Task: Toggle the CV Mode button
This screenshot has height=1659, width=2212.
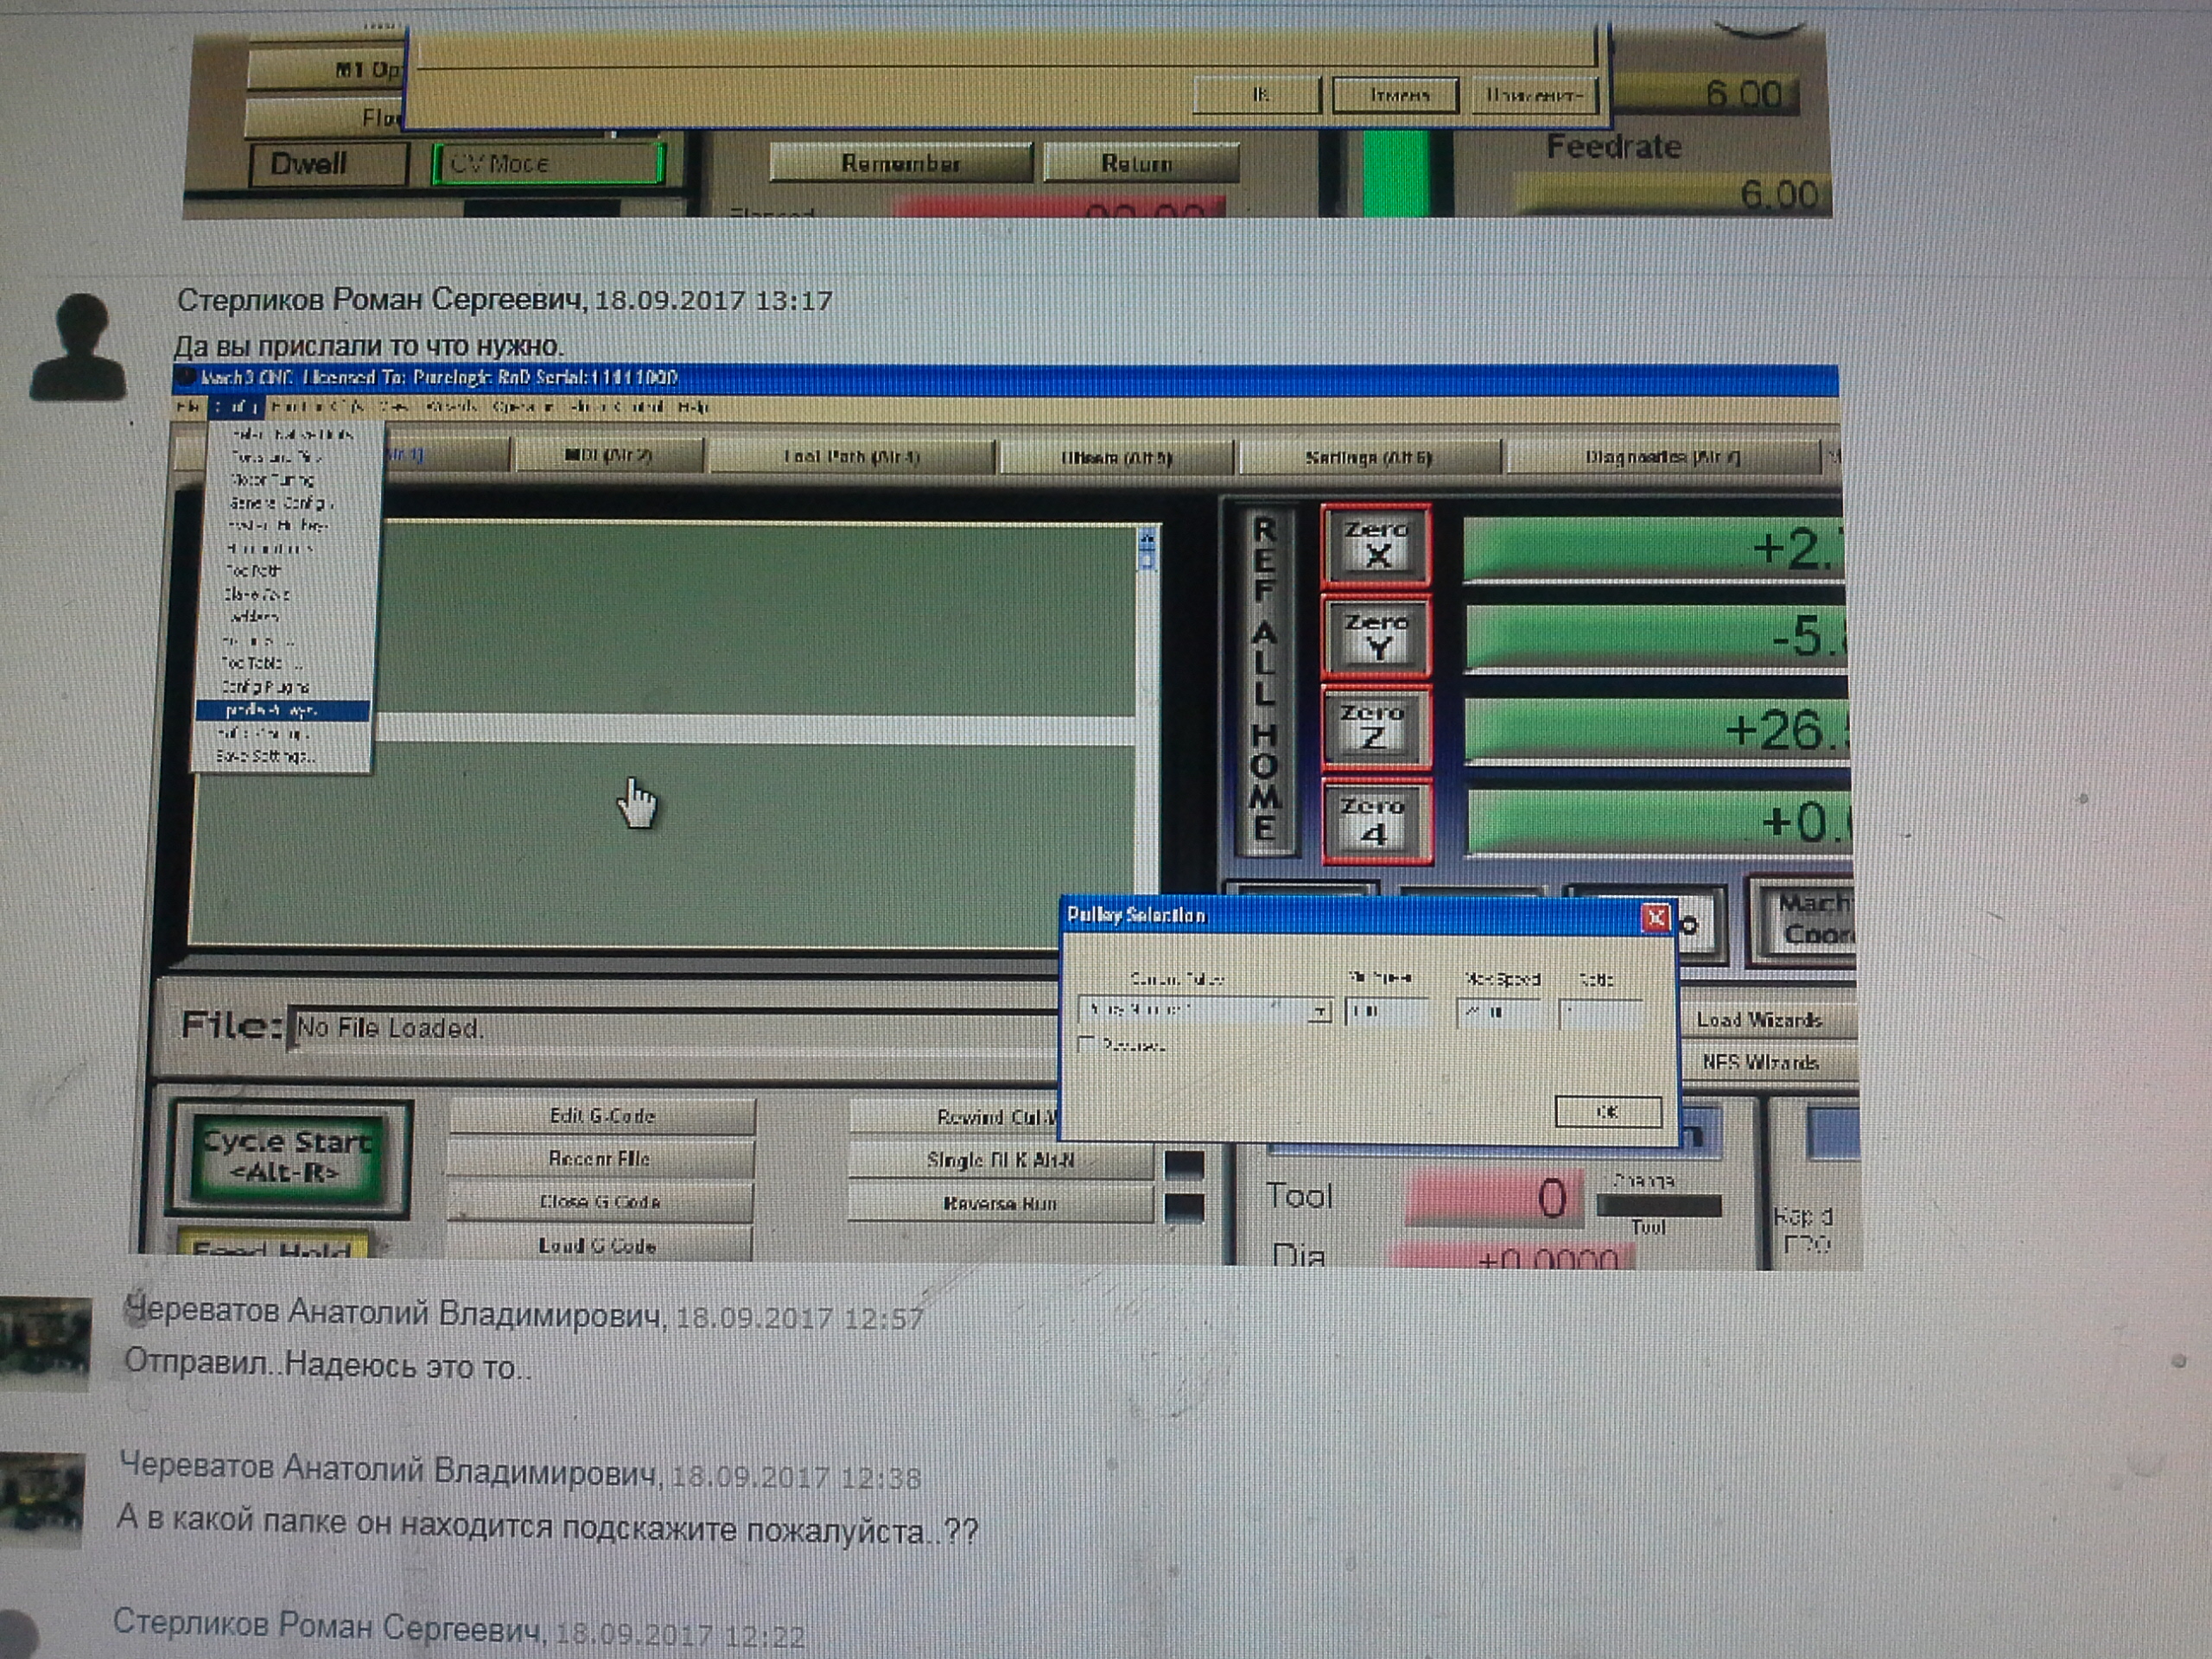Action: click(547, 163)
